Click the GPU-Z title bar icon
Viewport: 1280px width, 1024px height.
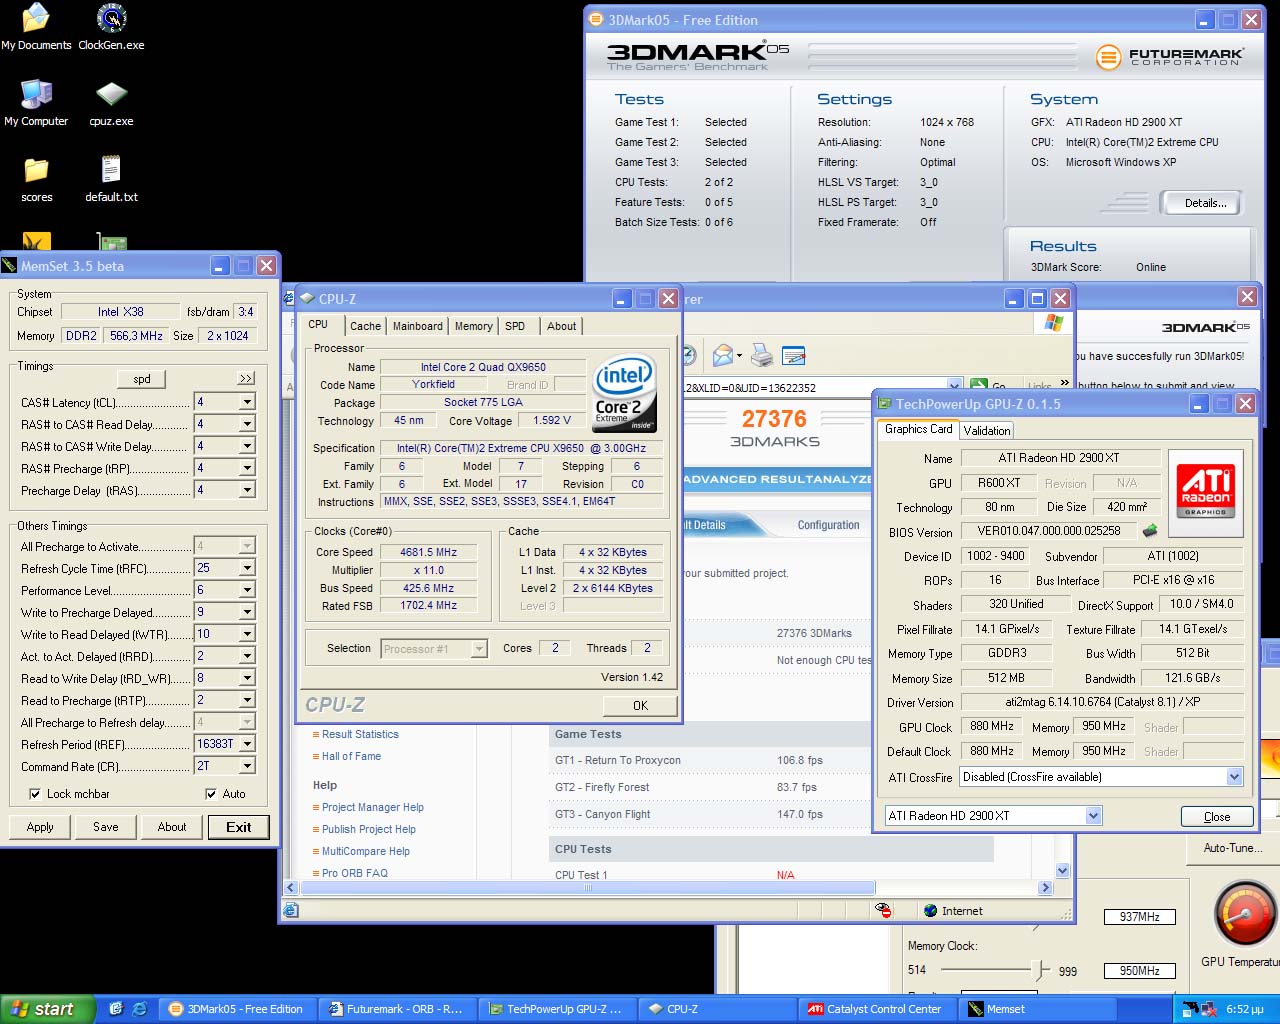point(884,403)
